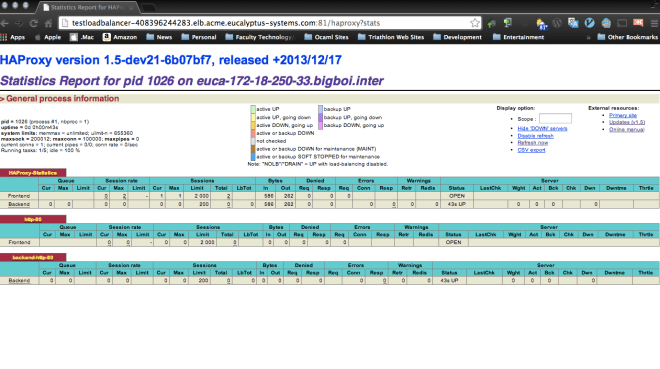Click the Hide 'DOWN' servers link
Image resolution: width=660 pixels, height=369 pixels.
click(542, 128)
